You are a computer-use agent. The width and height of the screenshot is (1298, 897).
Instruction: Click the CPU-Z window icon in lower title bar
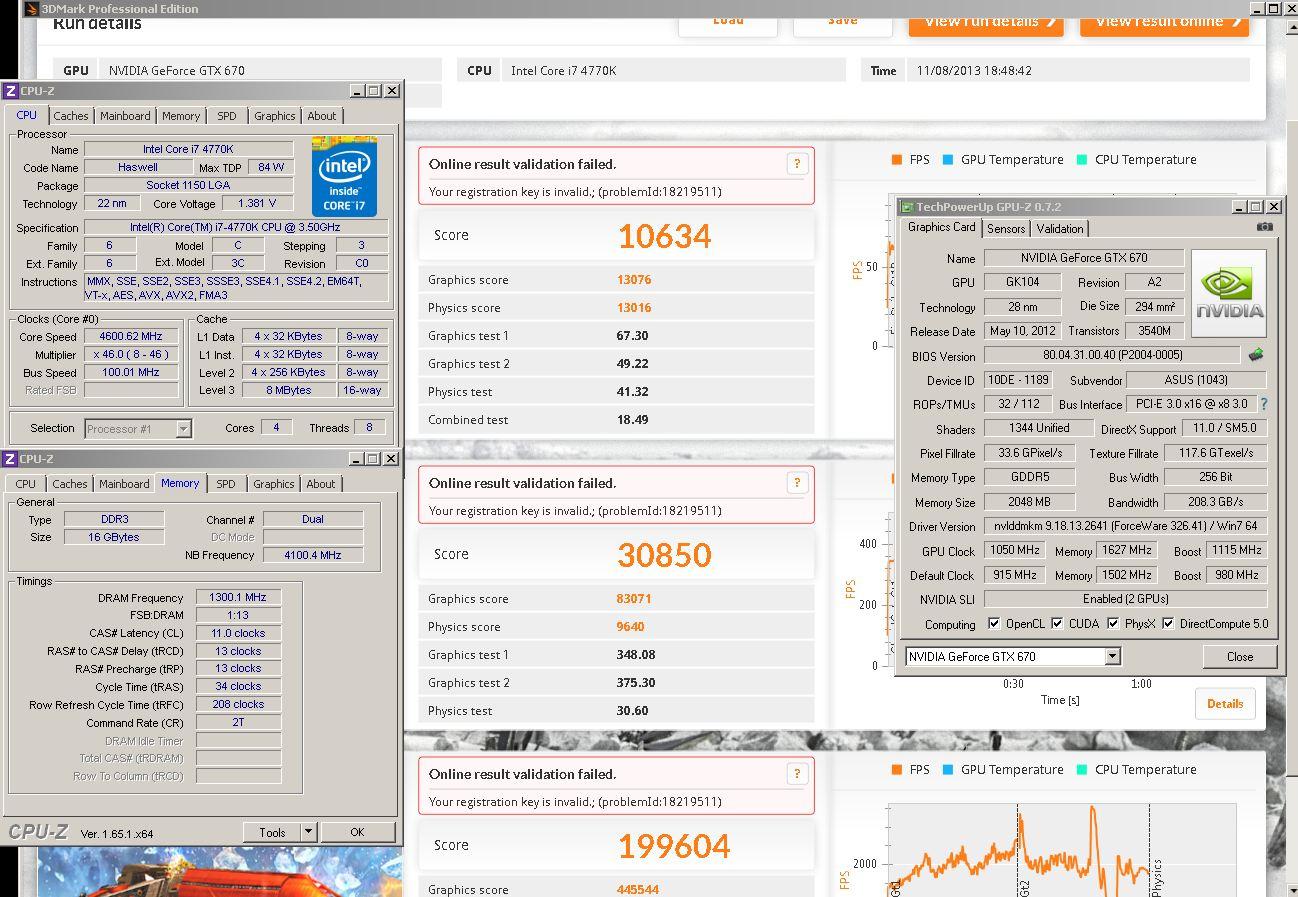click(x=10, y=458)
